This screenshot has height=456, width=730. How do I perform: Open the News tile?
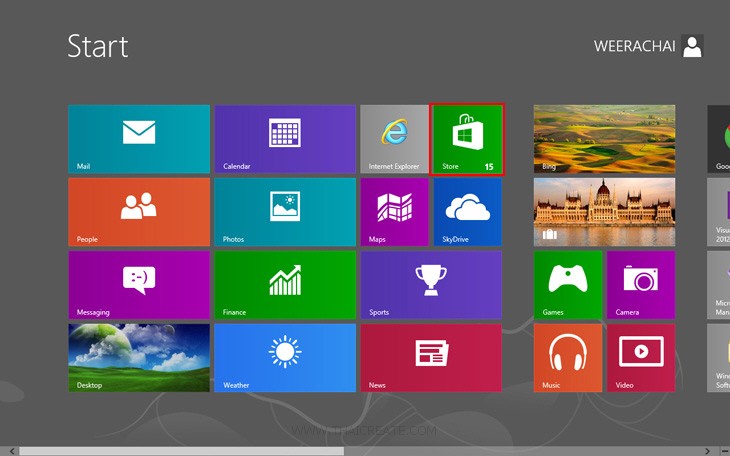click(x=431, y=358)
